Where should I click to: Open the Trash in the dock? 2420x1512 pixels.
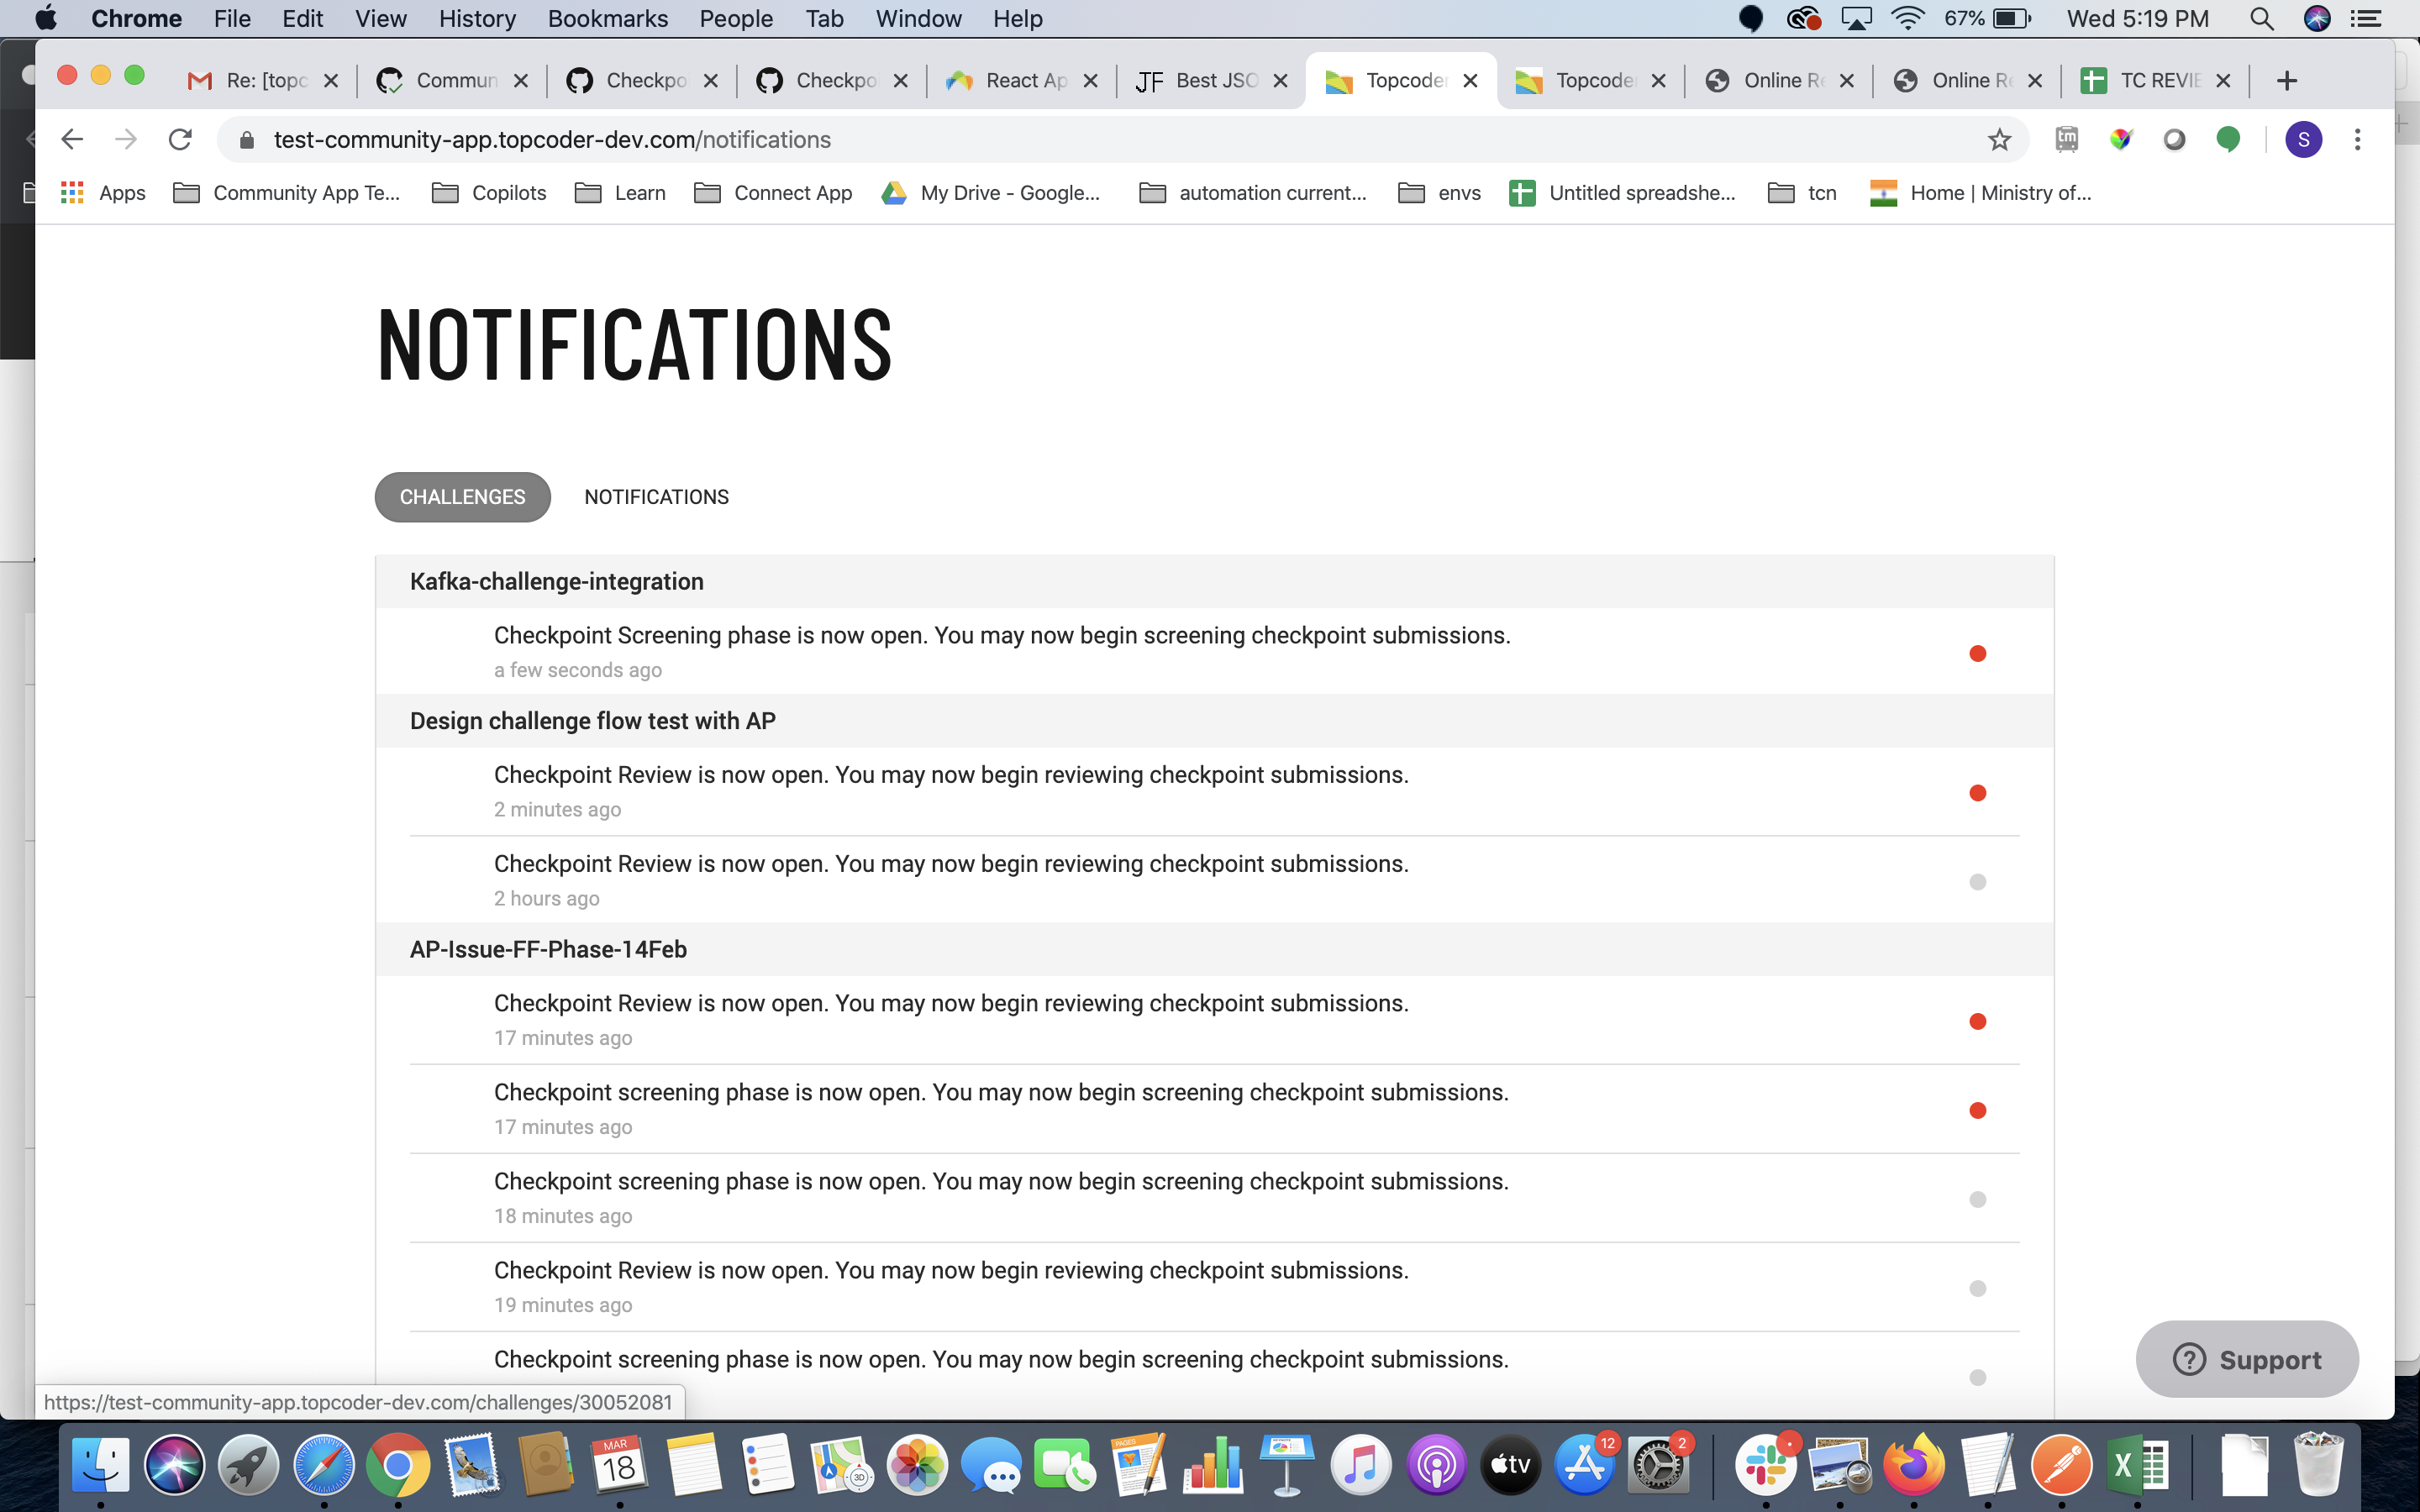click(2318, 1466)
